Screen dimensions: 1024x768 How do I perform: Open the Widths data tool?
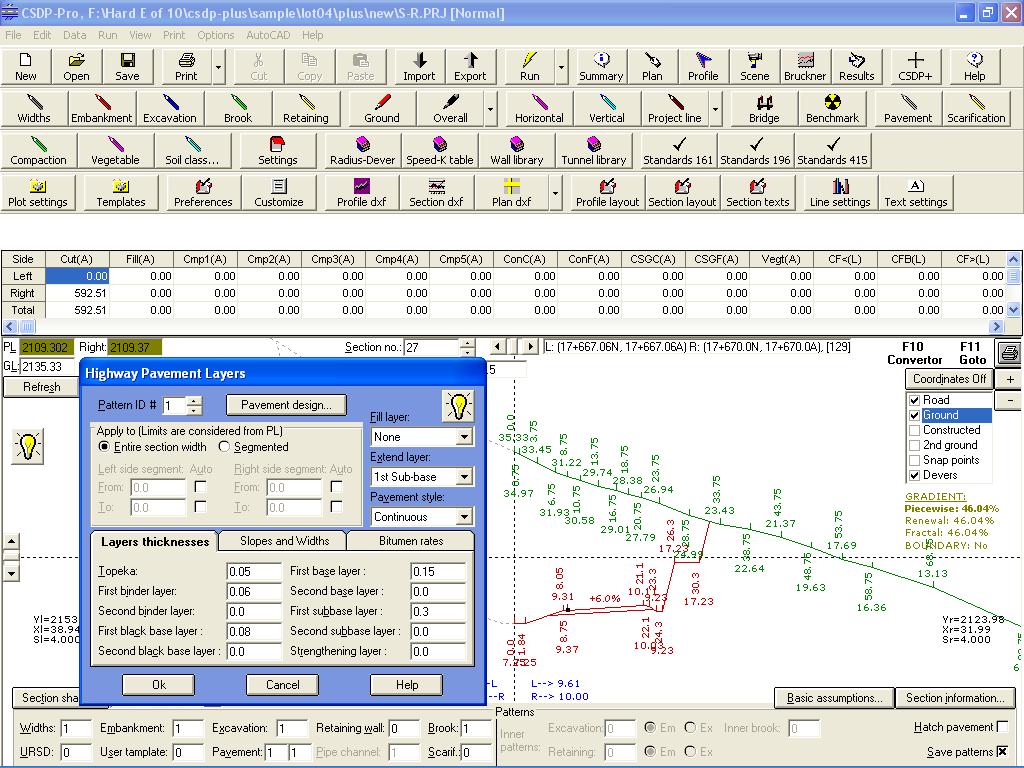tap(34, 108)
